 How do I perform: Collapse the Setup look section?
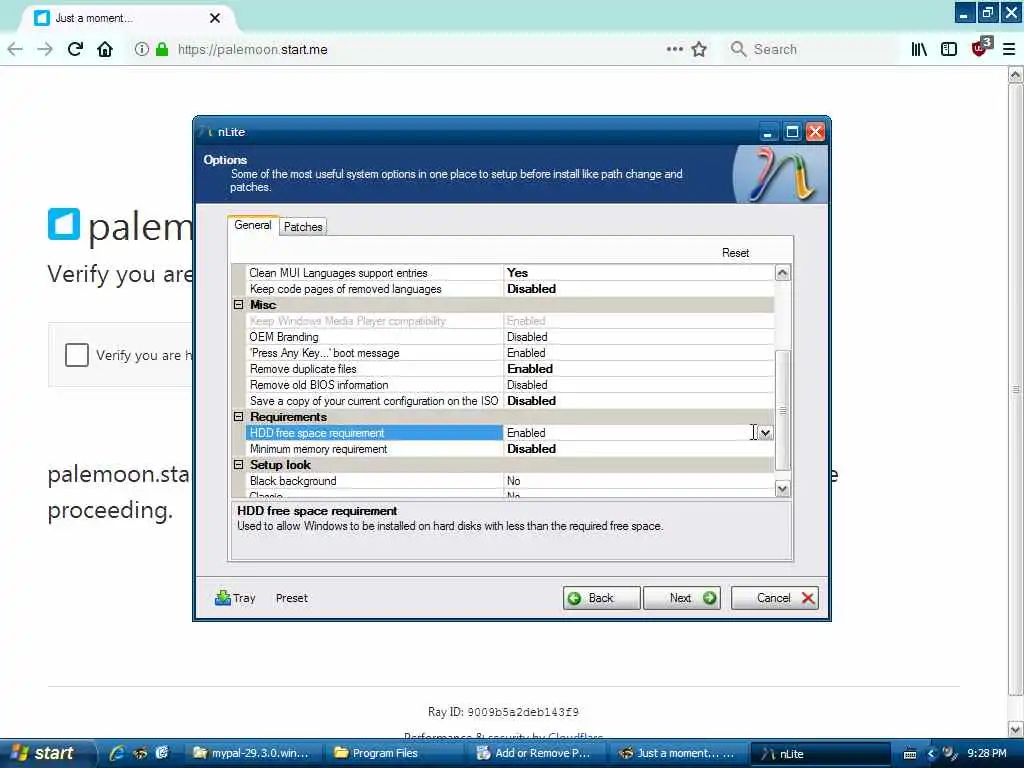[x=238, y=465]
